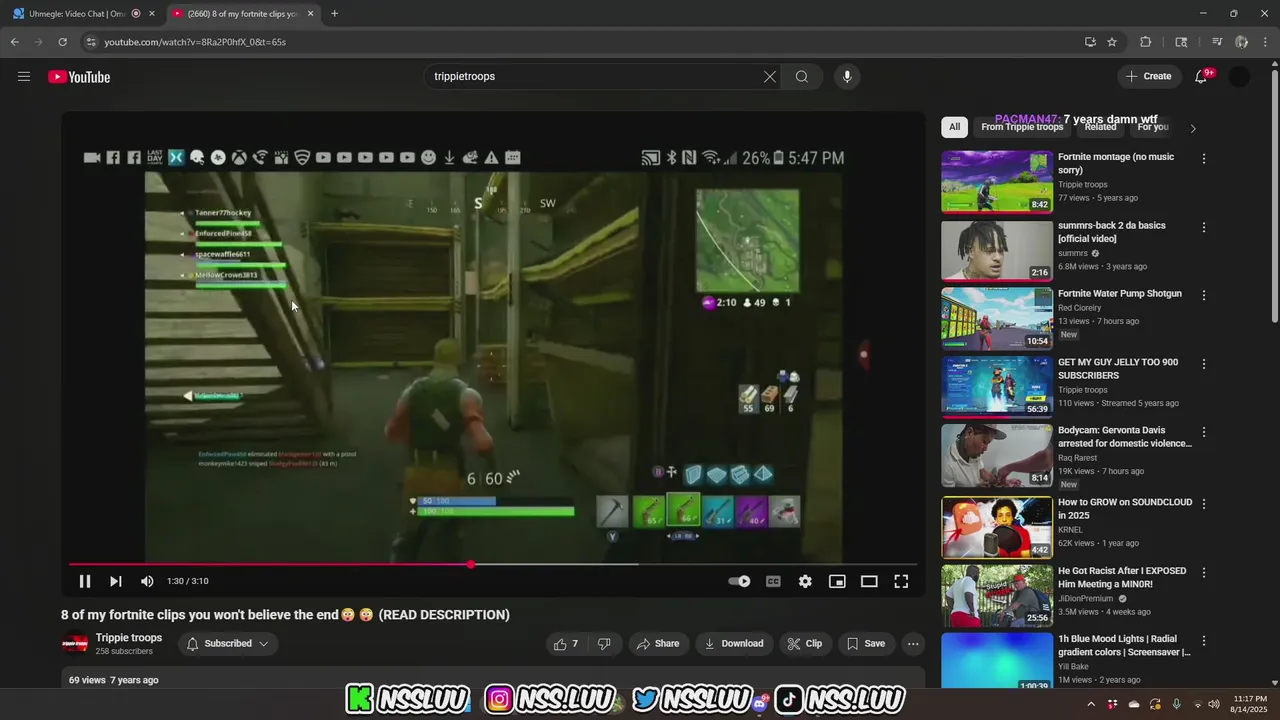Go back in browser history
This screenshot has width=1280, height=720.
tap(14, 42)
